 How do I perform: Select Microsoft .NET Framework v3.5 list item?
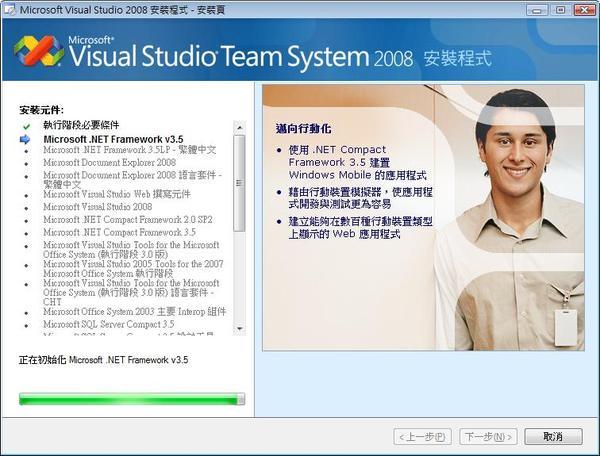(113, 139)
